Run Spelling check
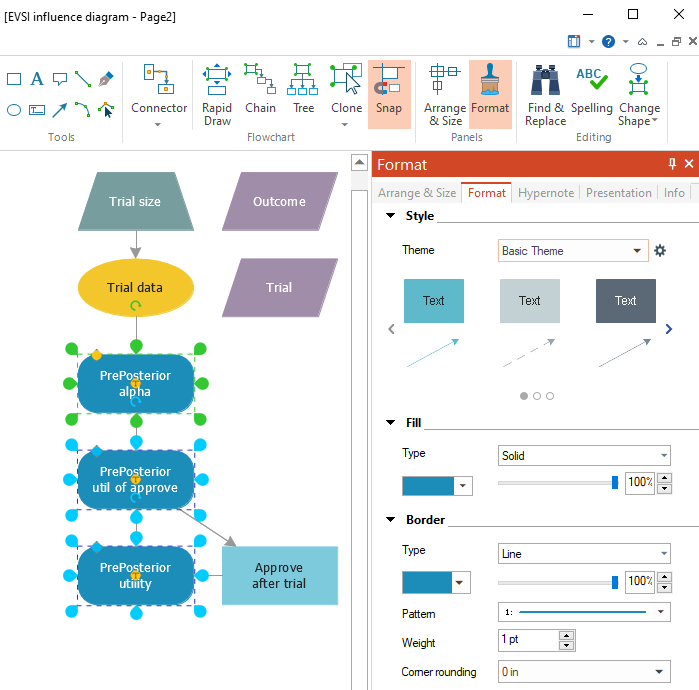The height and width of the screenshot is (690, 699). (x=592, y=88)
